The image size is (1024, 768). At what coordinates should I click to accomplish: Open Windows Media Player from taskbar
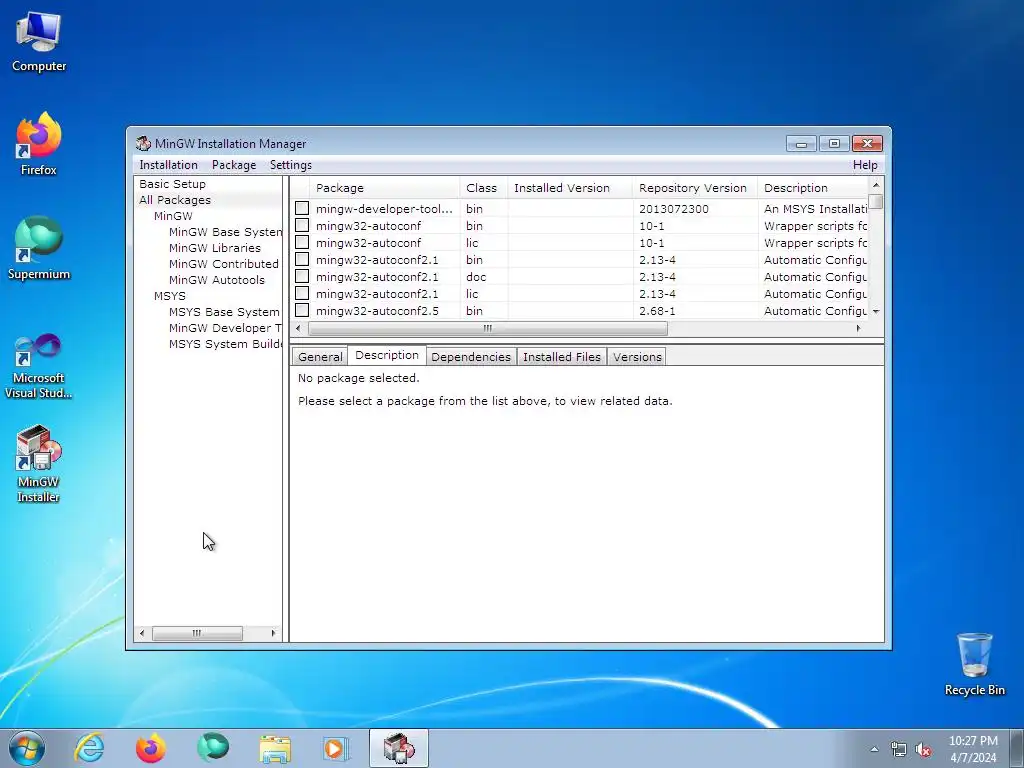coord(336,748)
